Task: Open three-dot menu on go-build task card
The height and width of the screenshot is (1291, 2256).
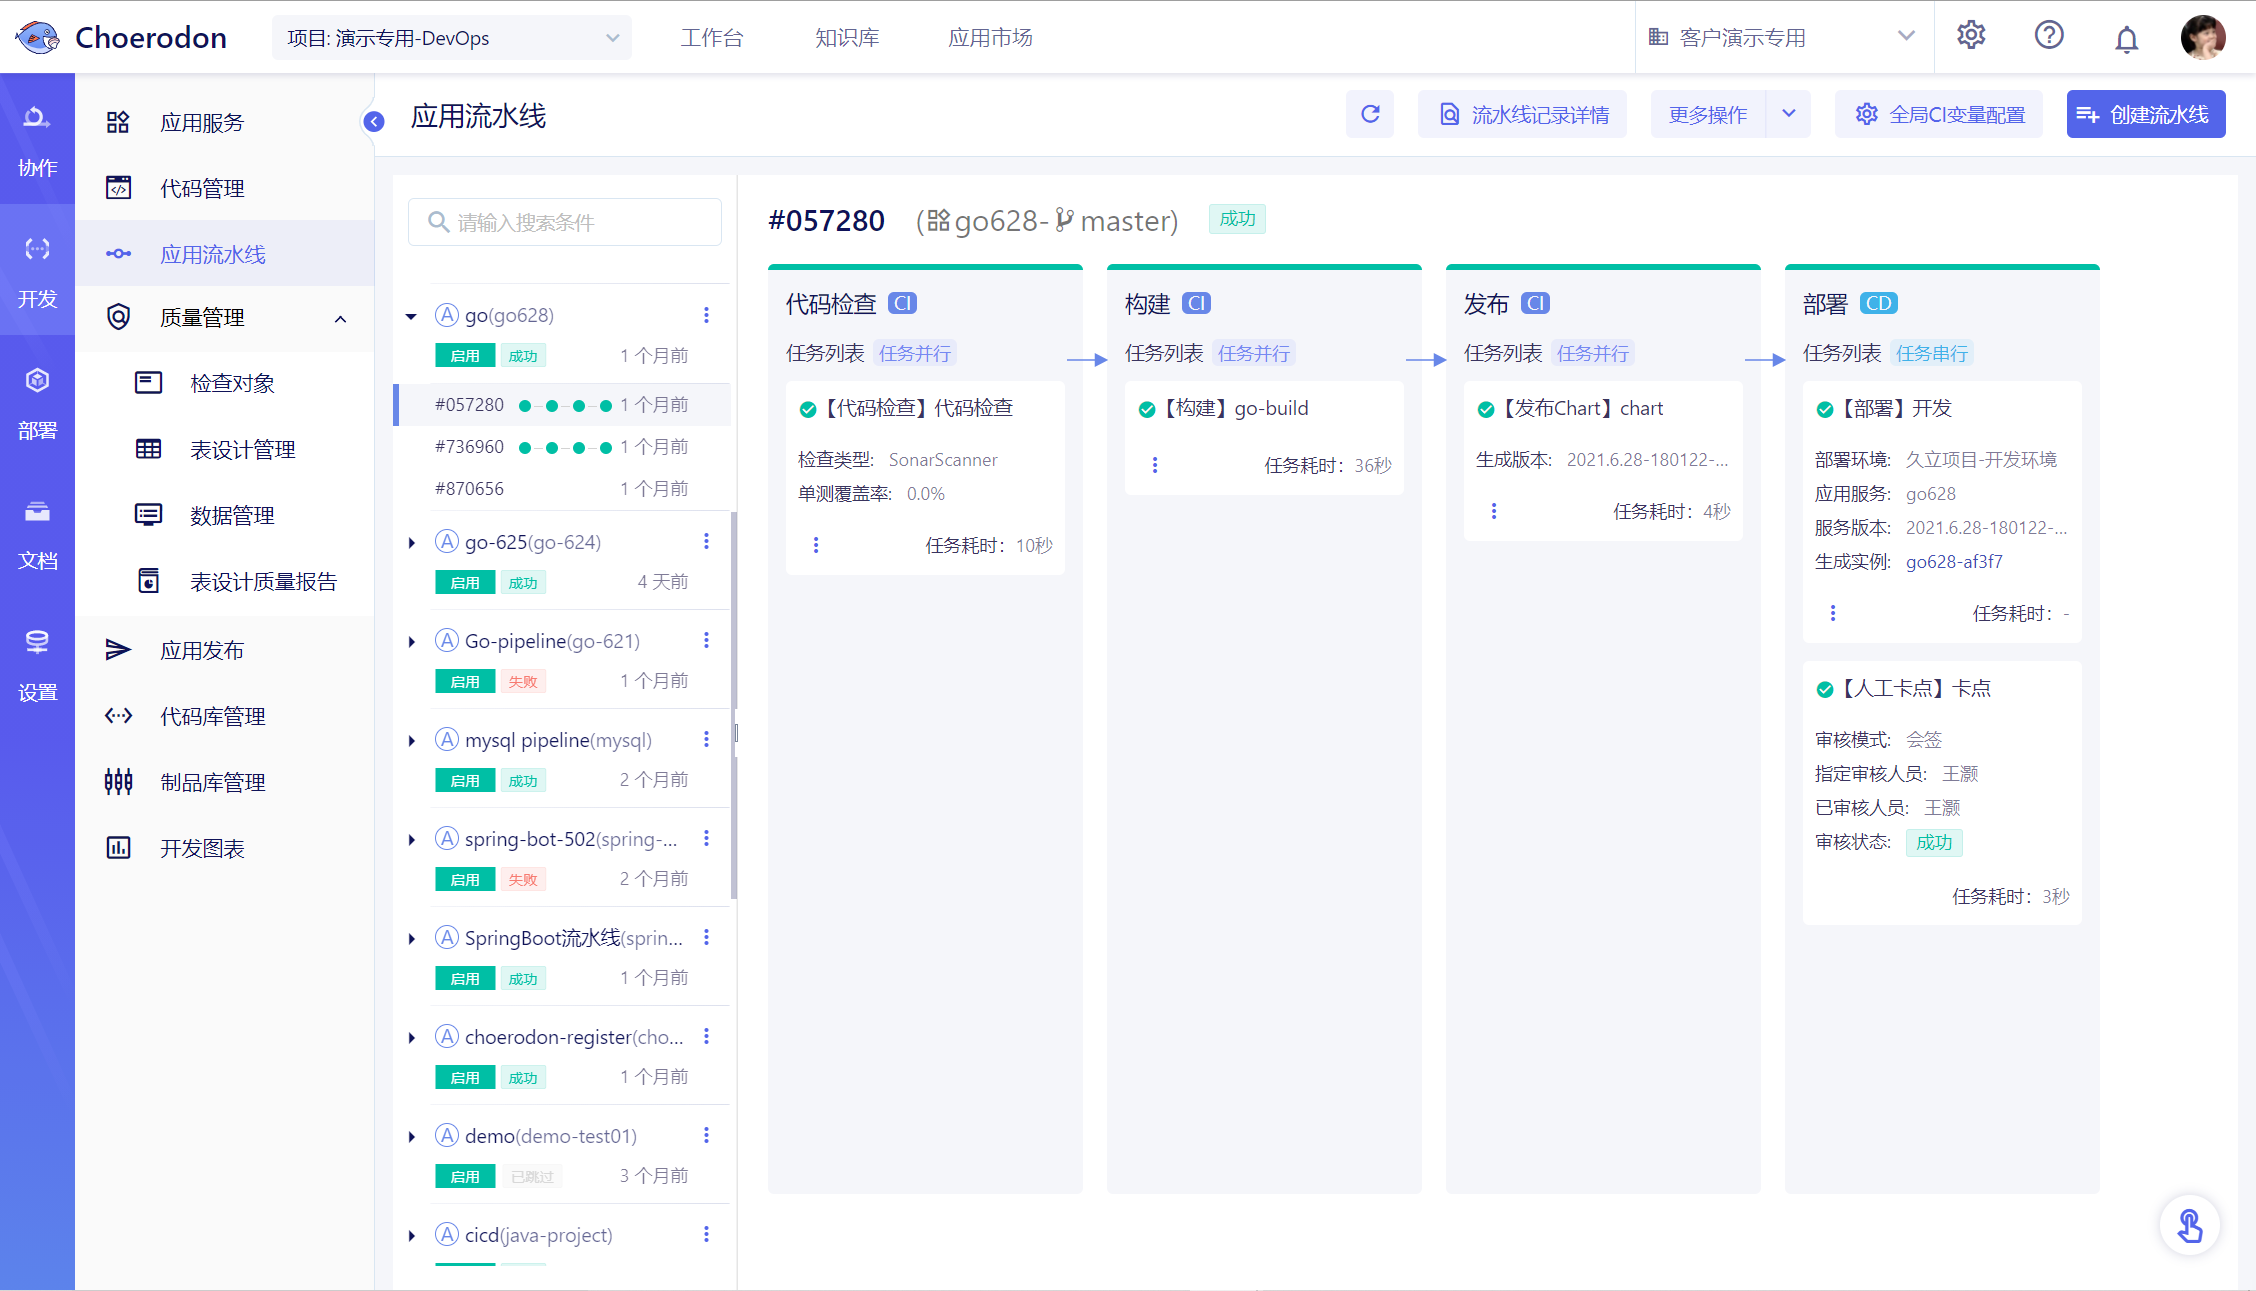Action: (1155, 465)
